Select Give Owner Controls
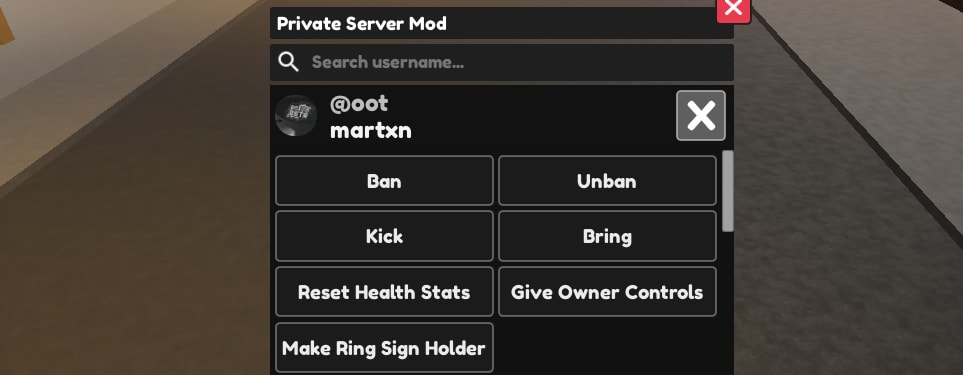This screenshot has height=375, width=963. click(x=607, y=292)
